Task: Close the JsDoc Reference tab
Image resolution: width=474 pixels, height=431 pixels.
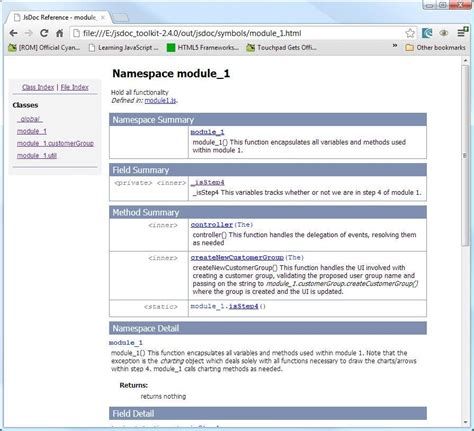Action: coord(103,17)
